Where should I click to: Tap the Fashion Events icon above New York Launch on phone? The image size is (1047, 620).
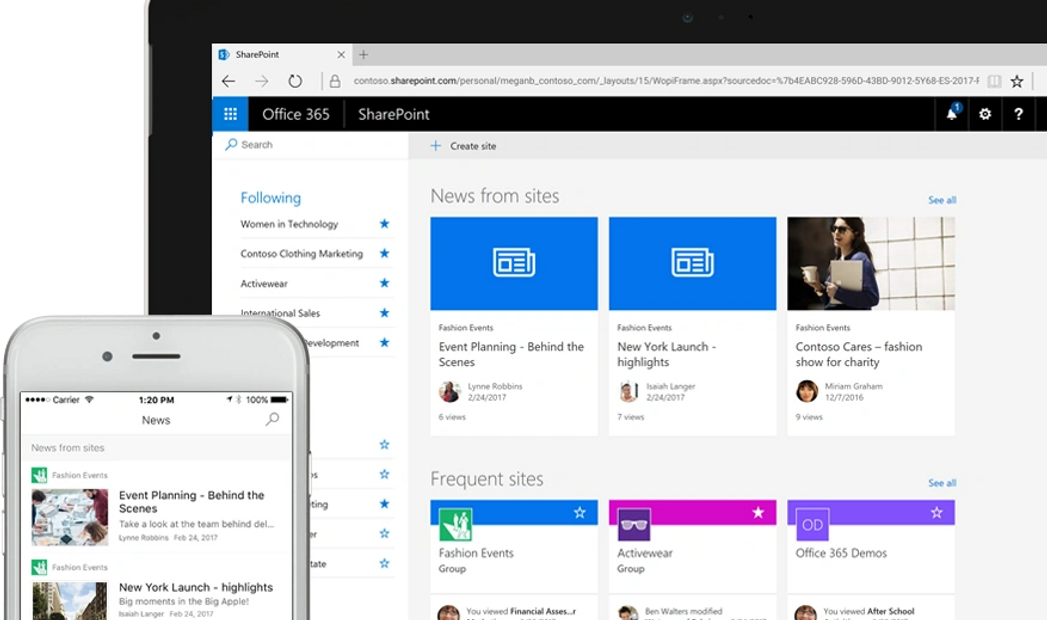tap(39, 567)
